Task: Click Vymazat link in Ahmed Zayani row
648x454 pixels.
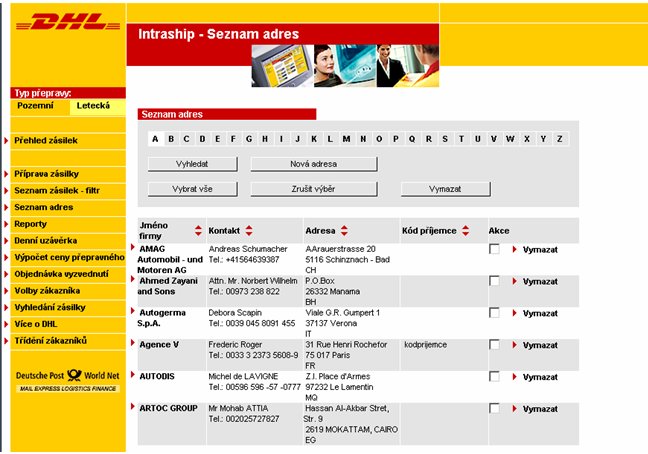Action: [540, 282]
